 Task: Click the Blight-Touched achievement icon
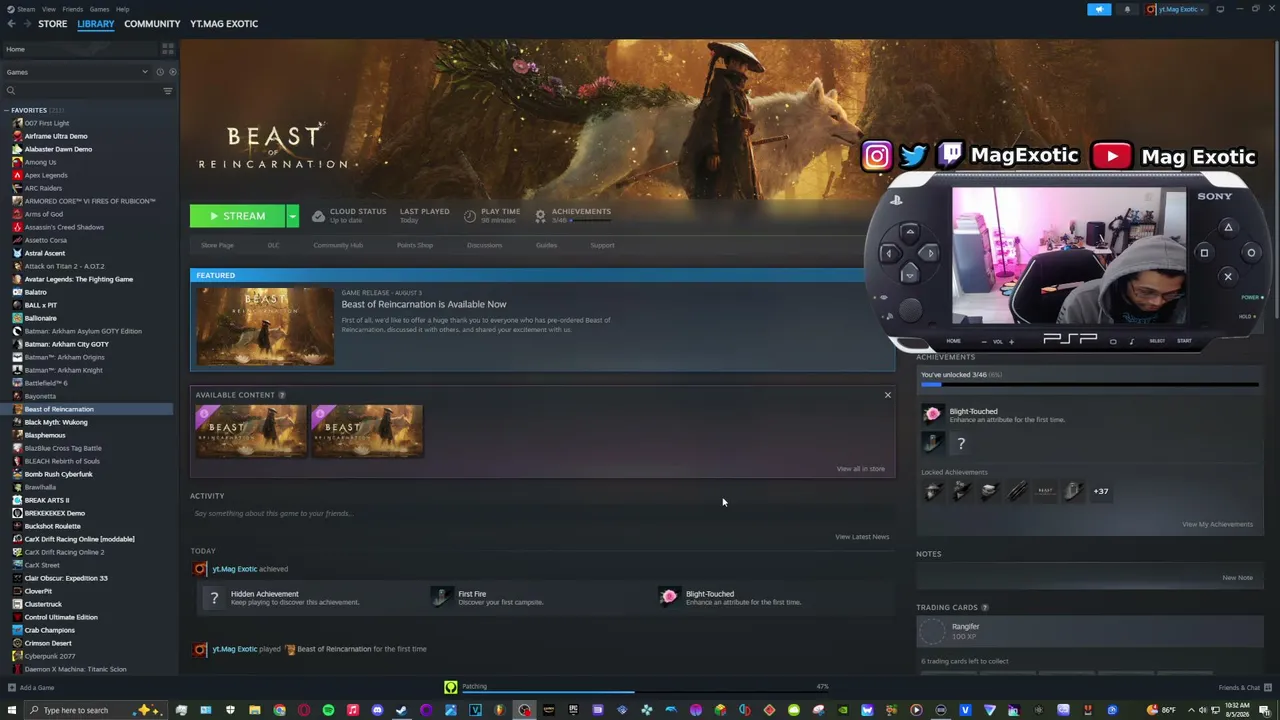[932, 415]
